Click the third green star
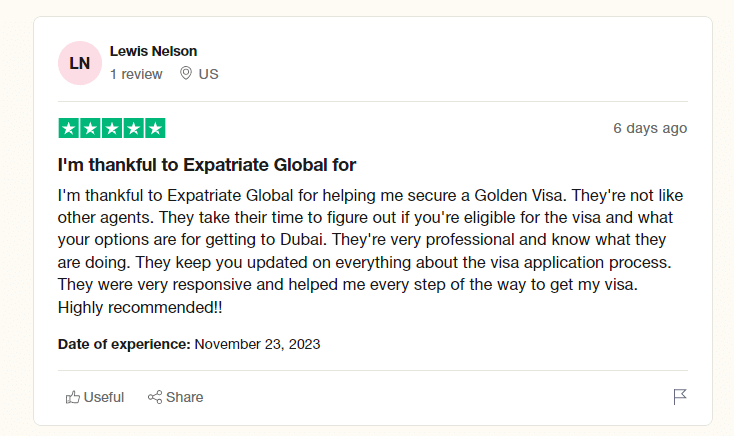The width and height of the screenshot is (734, 436). click(112, 128)
